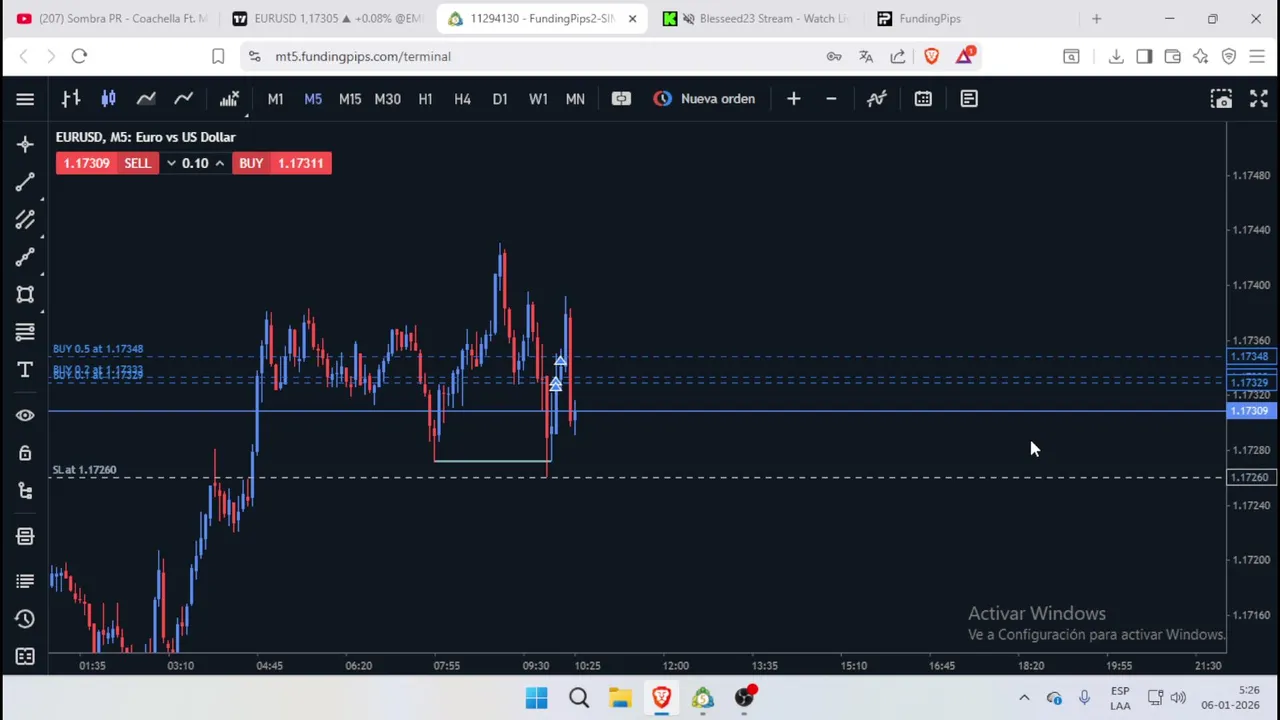This screenshot has height=720, width=1280.
Task: Select the shapes drawing tool
Action: (x=25, y=295)
